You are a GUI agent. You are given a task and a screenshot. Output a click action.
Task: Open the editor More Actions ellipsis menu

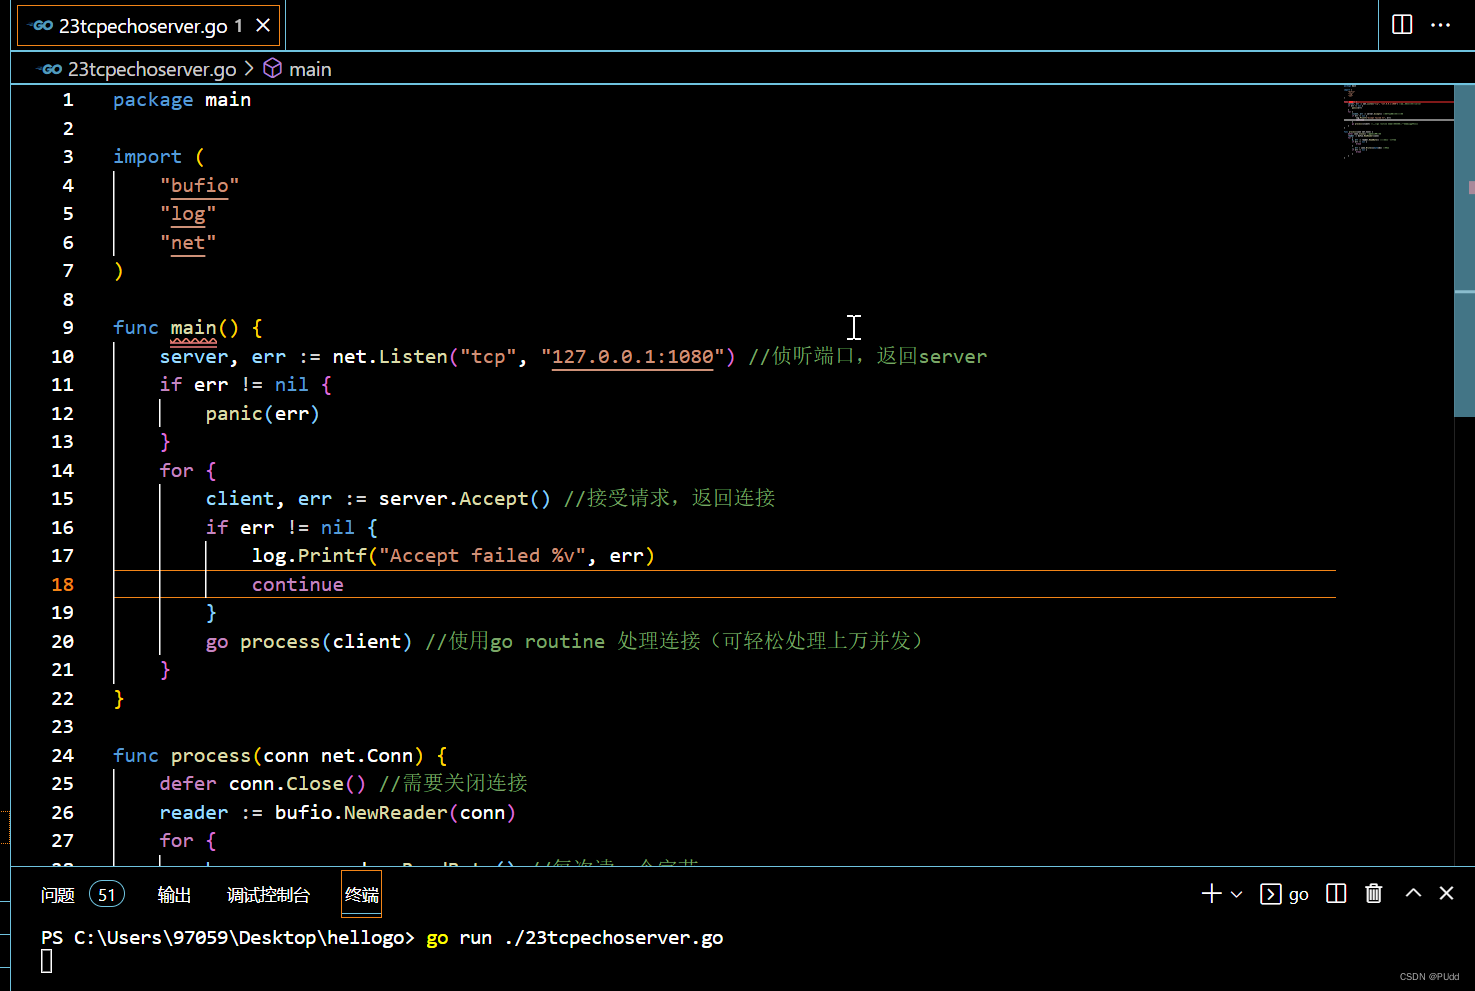[x=1440, y=25]
